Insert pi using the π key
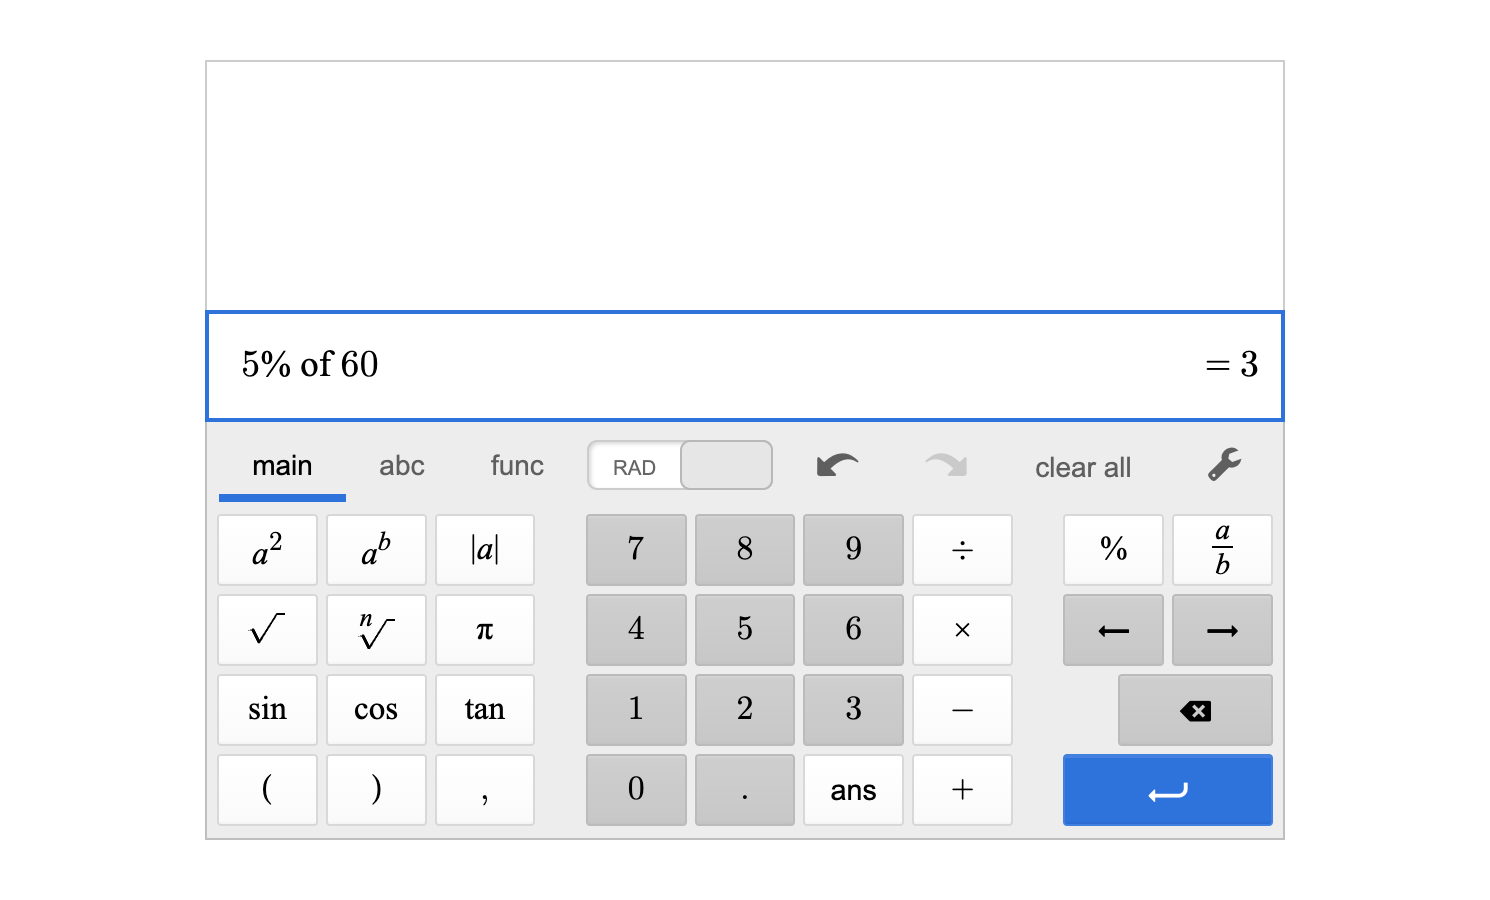 coord(485,630)
